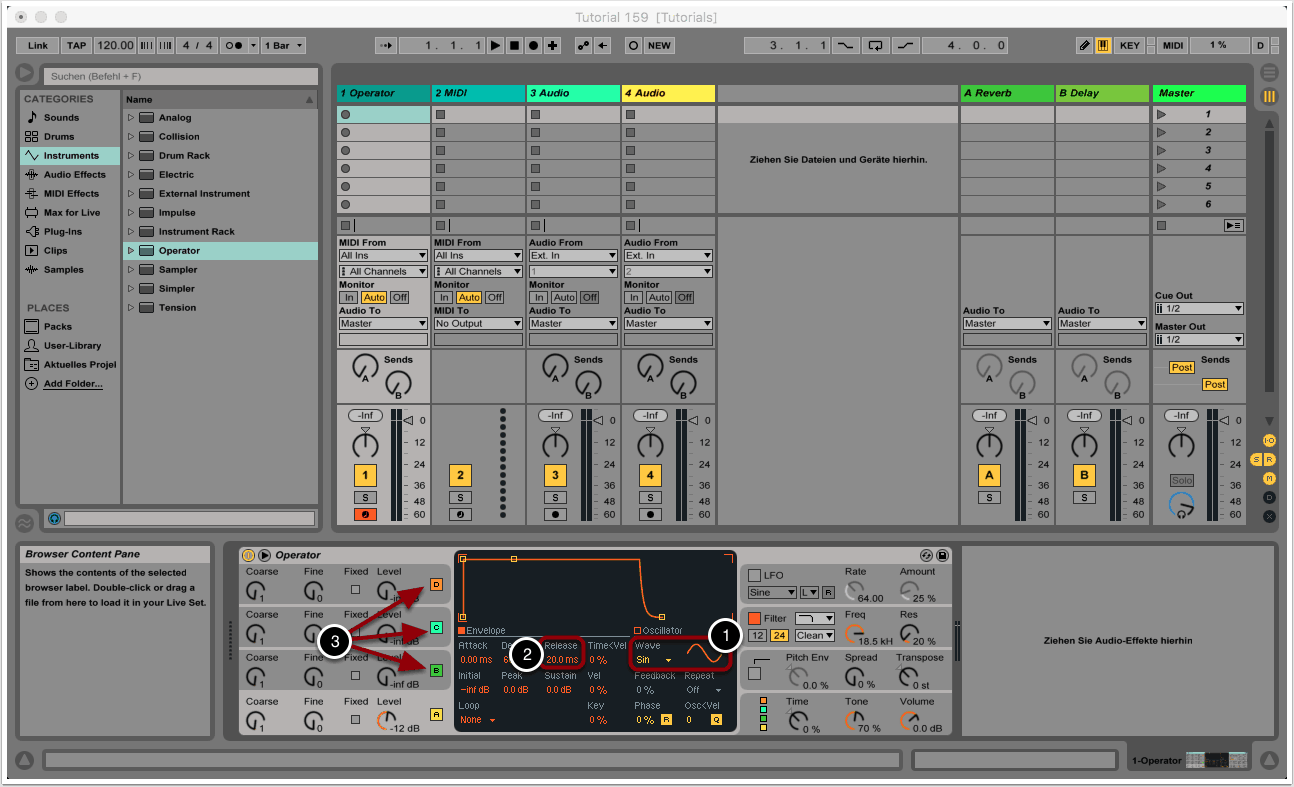Screen dimensions: 1294x787
Task: Toggle the Operator Filter on/off switch
Action: click(x=755, y=619)
